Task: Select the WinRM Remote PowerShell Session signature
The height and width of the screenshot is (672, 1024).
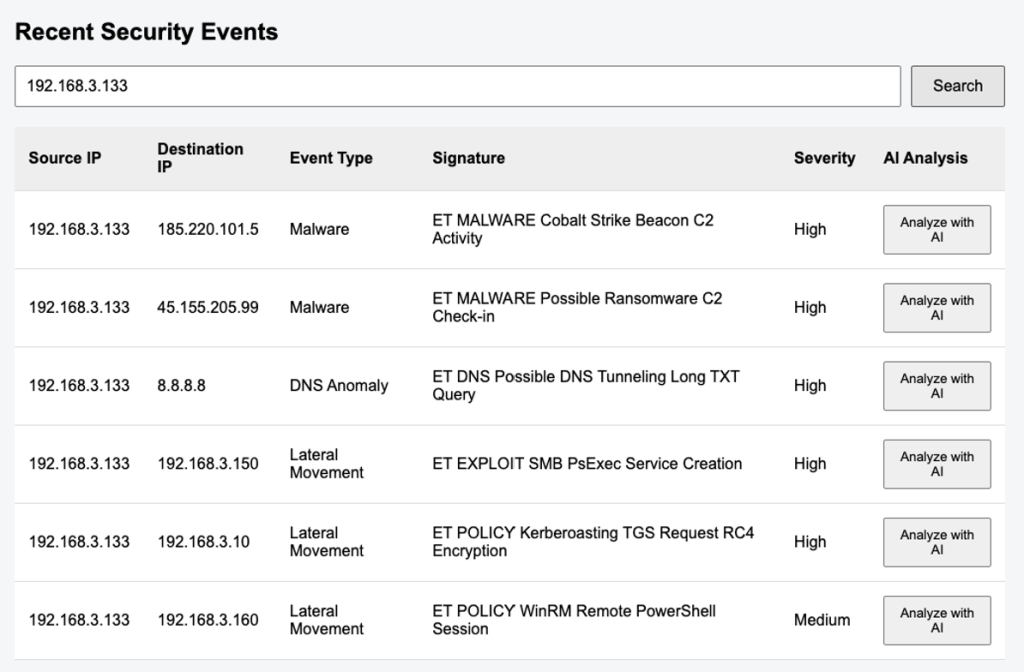Action: click(574, 620)
